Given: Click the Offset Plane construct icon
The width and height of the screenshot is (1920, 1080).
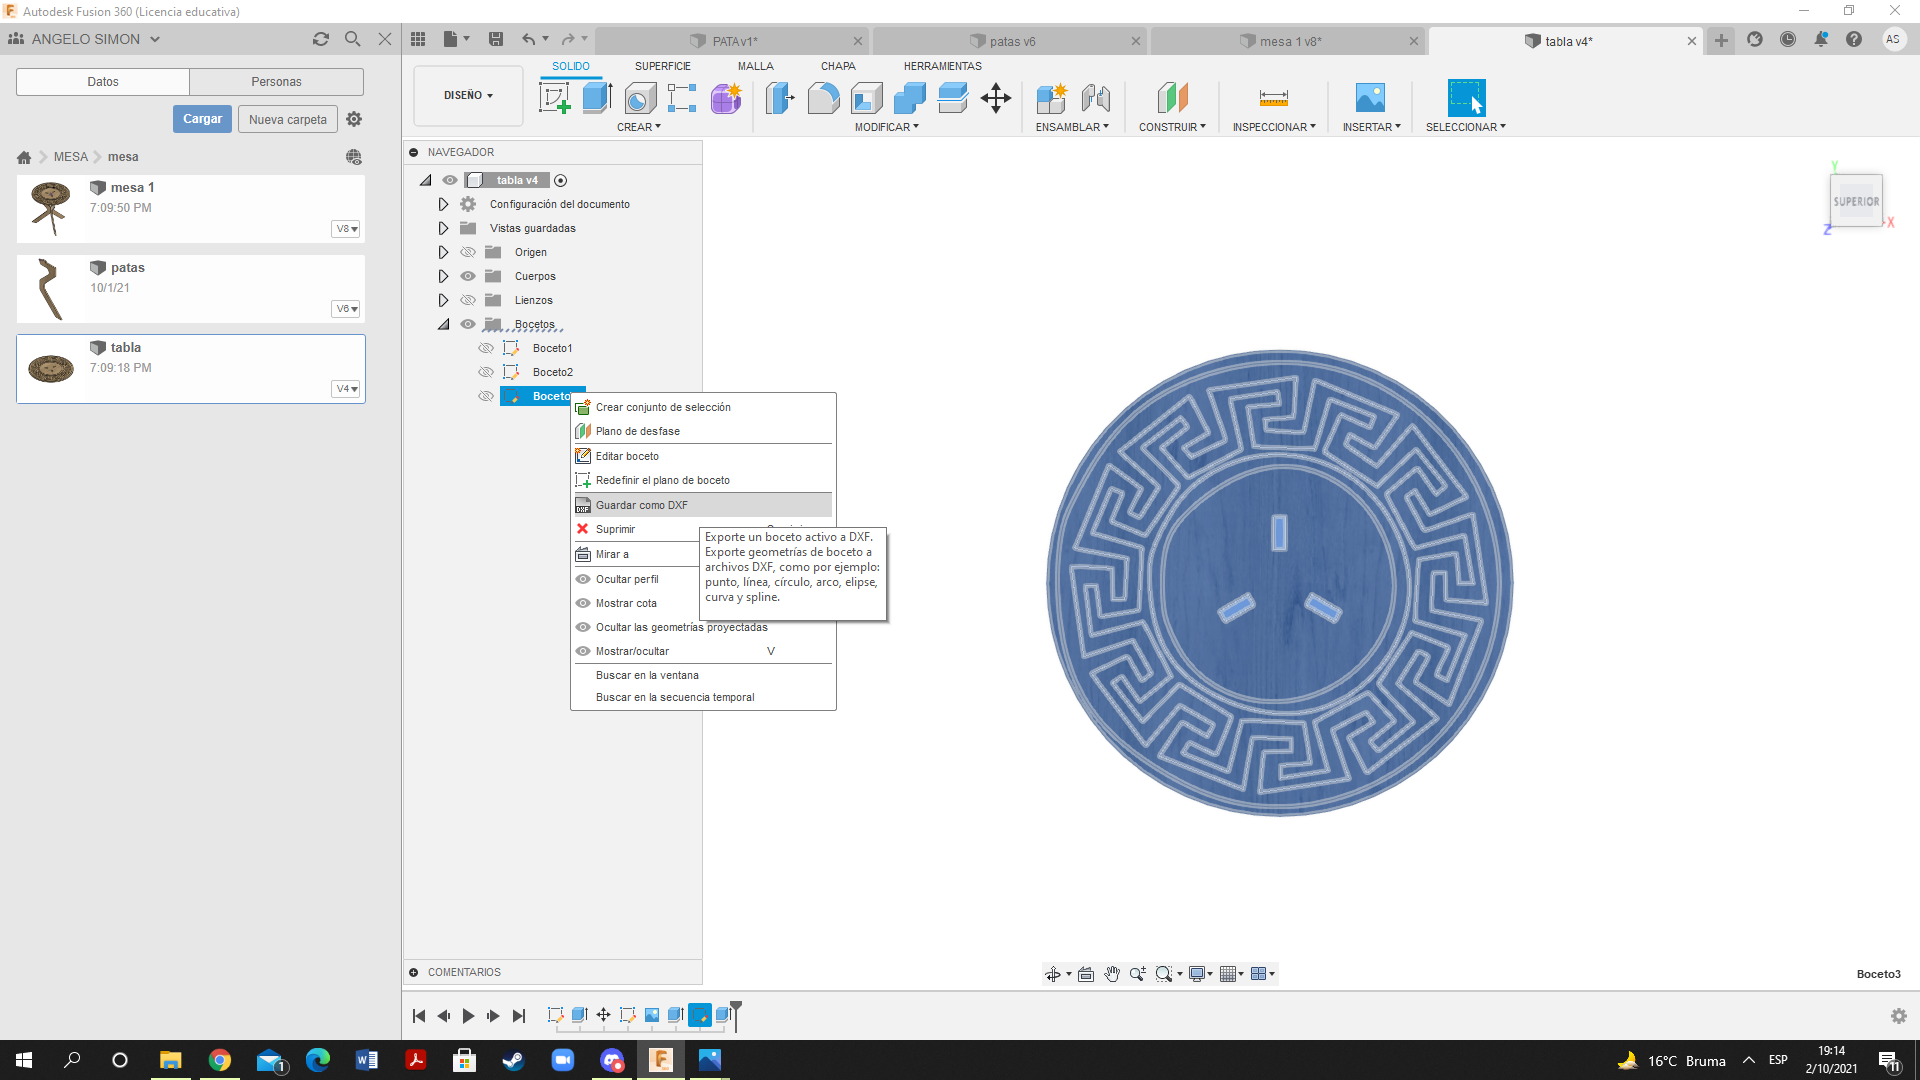Looking at the screenshot, I should 1172,98.
